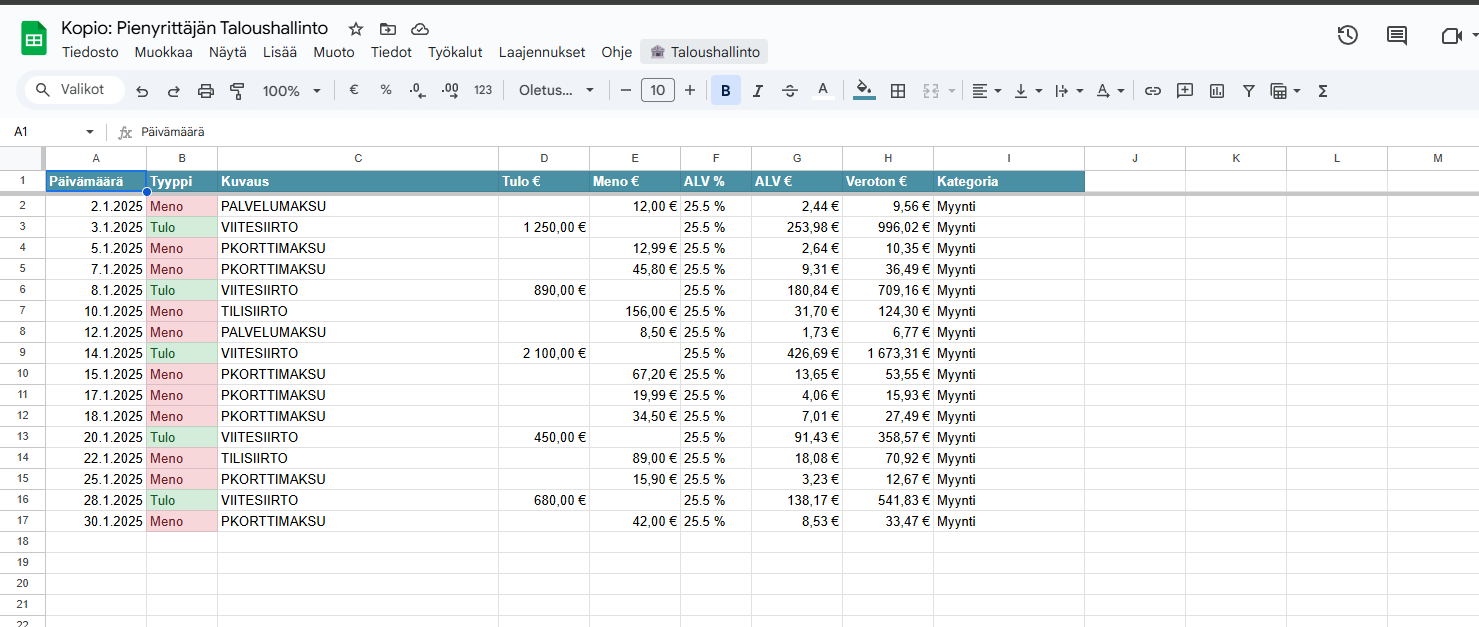Click the Valikot search button

pos(74,90)
